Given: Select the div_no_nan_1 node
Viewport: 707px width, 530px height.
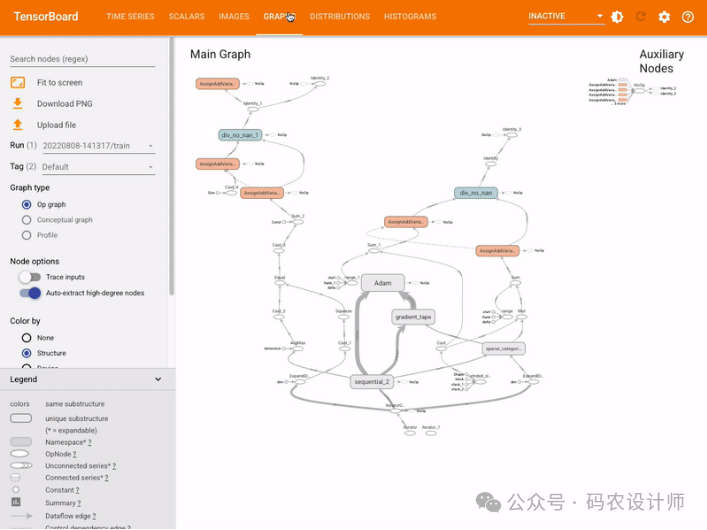Looking at the screenshot, I should [x=240, y=135].
